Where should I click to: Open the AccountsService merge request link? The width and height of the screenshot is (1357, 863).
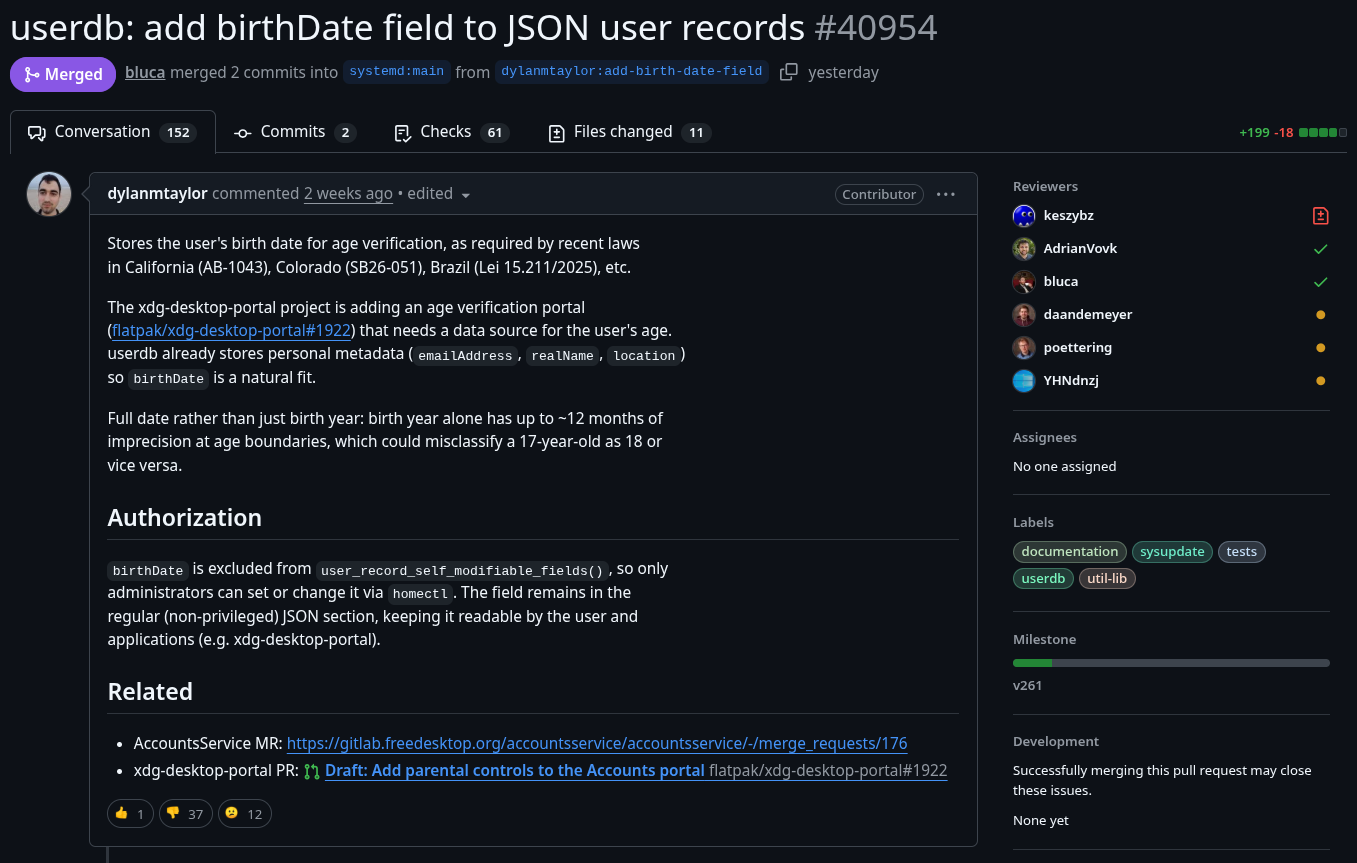596,743
